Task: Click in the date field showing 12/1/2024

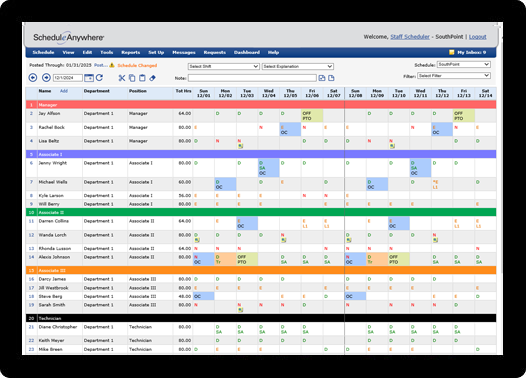Action: click(x=67, y=78)
